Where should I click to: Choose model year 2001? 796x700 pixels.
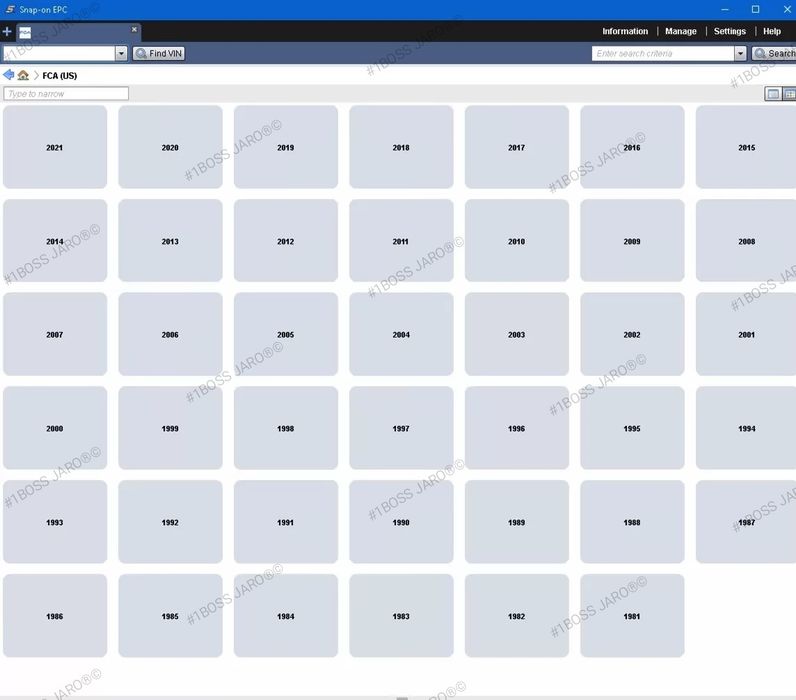click(x=746, y=335)
